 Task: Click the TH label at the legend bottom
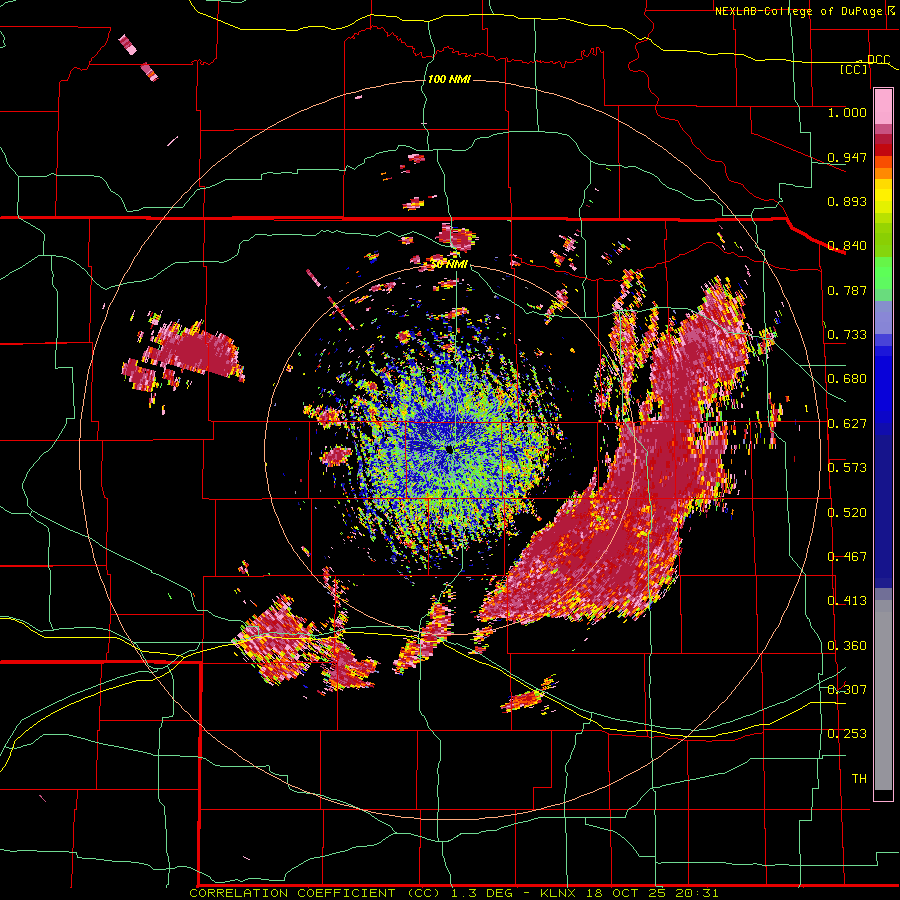[859, 779]
